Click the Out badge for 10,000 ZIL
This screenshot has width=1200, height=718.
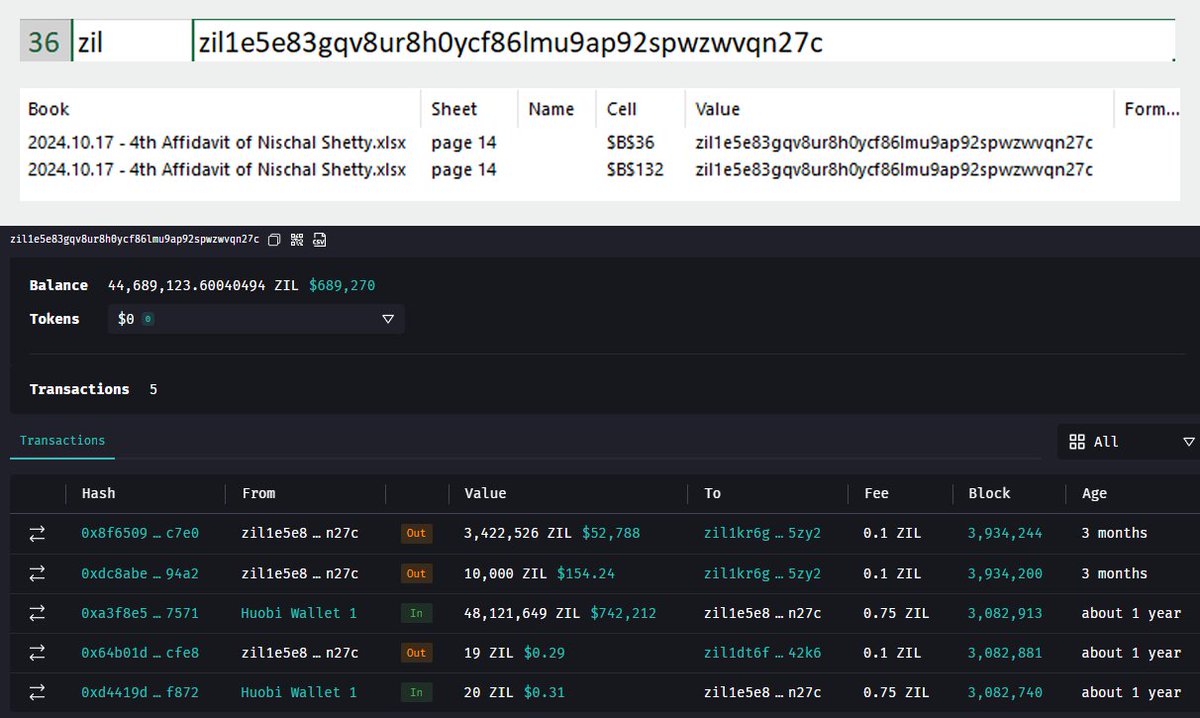[x=416, y=573]
